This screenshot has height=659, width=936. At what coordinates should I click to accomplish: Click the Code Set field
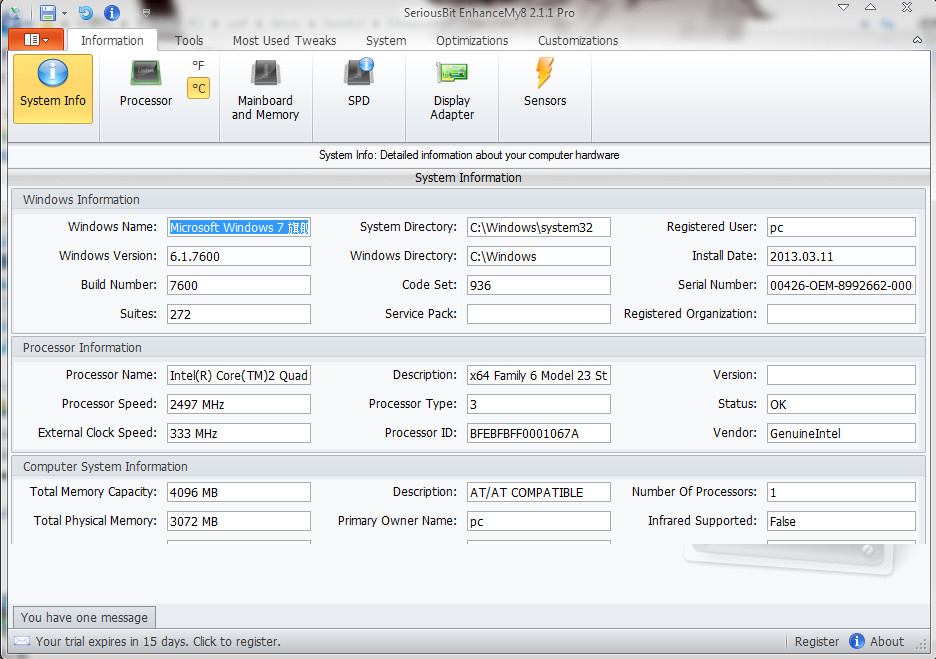pyautogui.click(x=538, y=285)
